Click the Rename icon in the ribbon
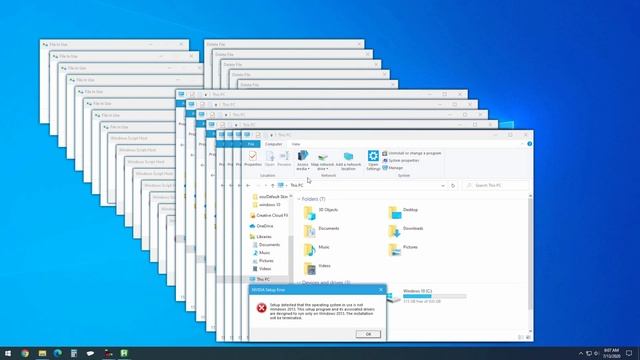Image resolution: width=640 pixels, height=360 pixels. [x=284, y=158]
